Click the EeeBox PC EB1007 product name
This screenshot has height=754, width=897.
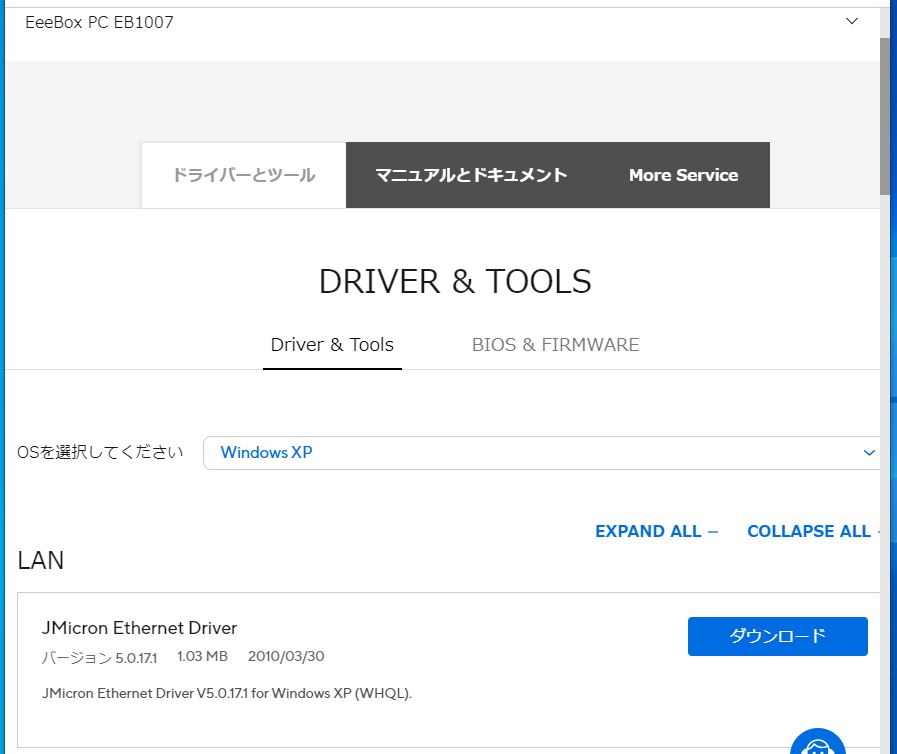pos(100,22)
